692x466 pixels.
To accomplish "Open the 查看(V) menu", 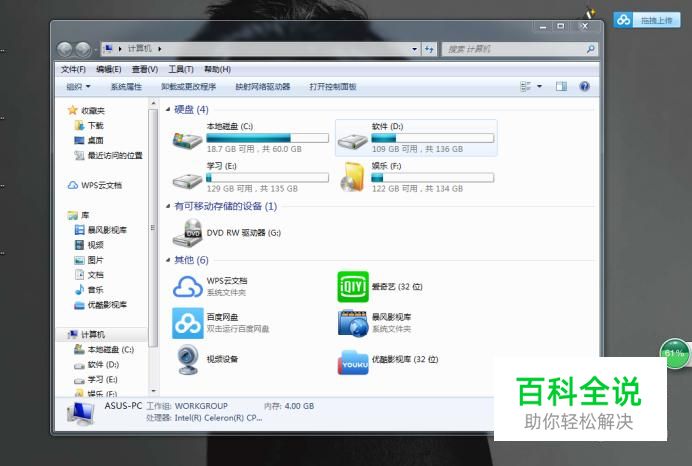I will [145, 69].
